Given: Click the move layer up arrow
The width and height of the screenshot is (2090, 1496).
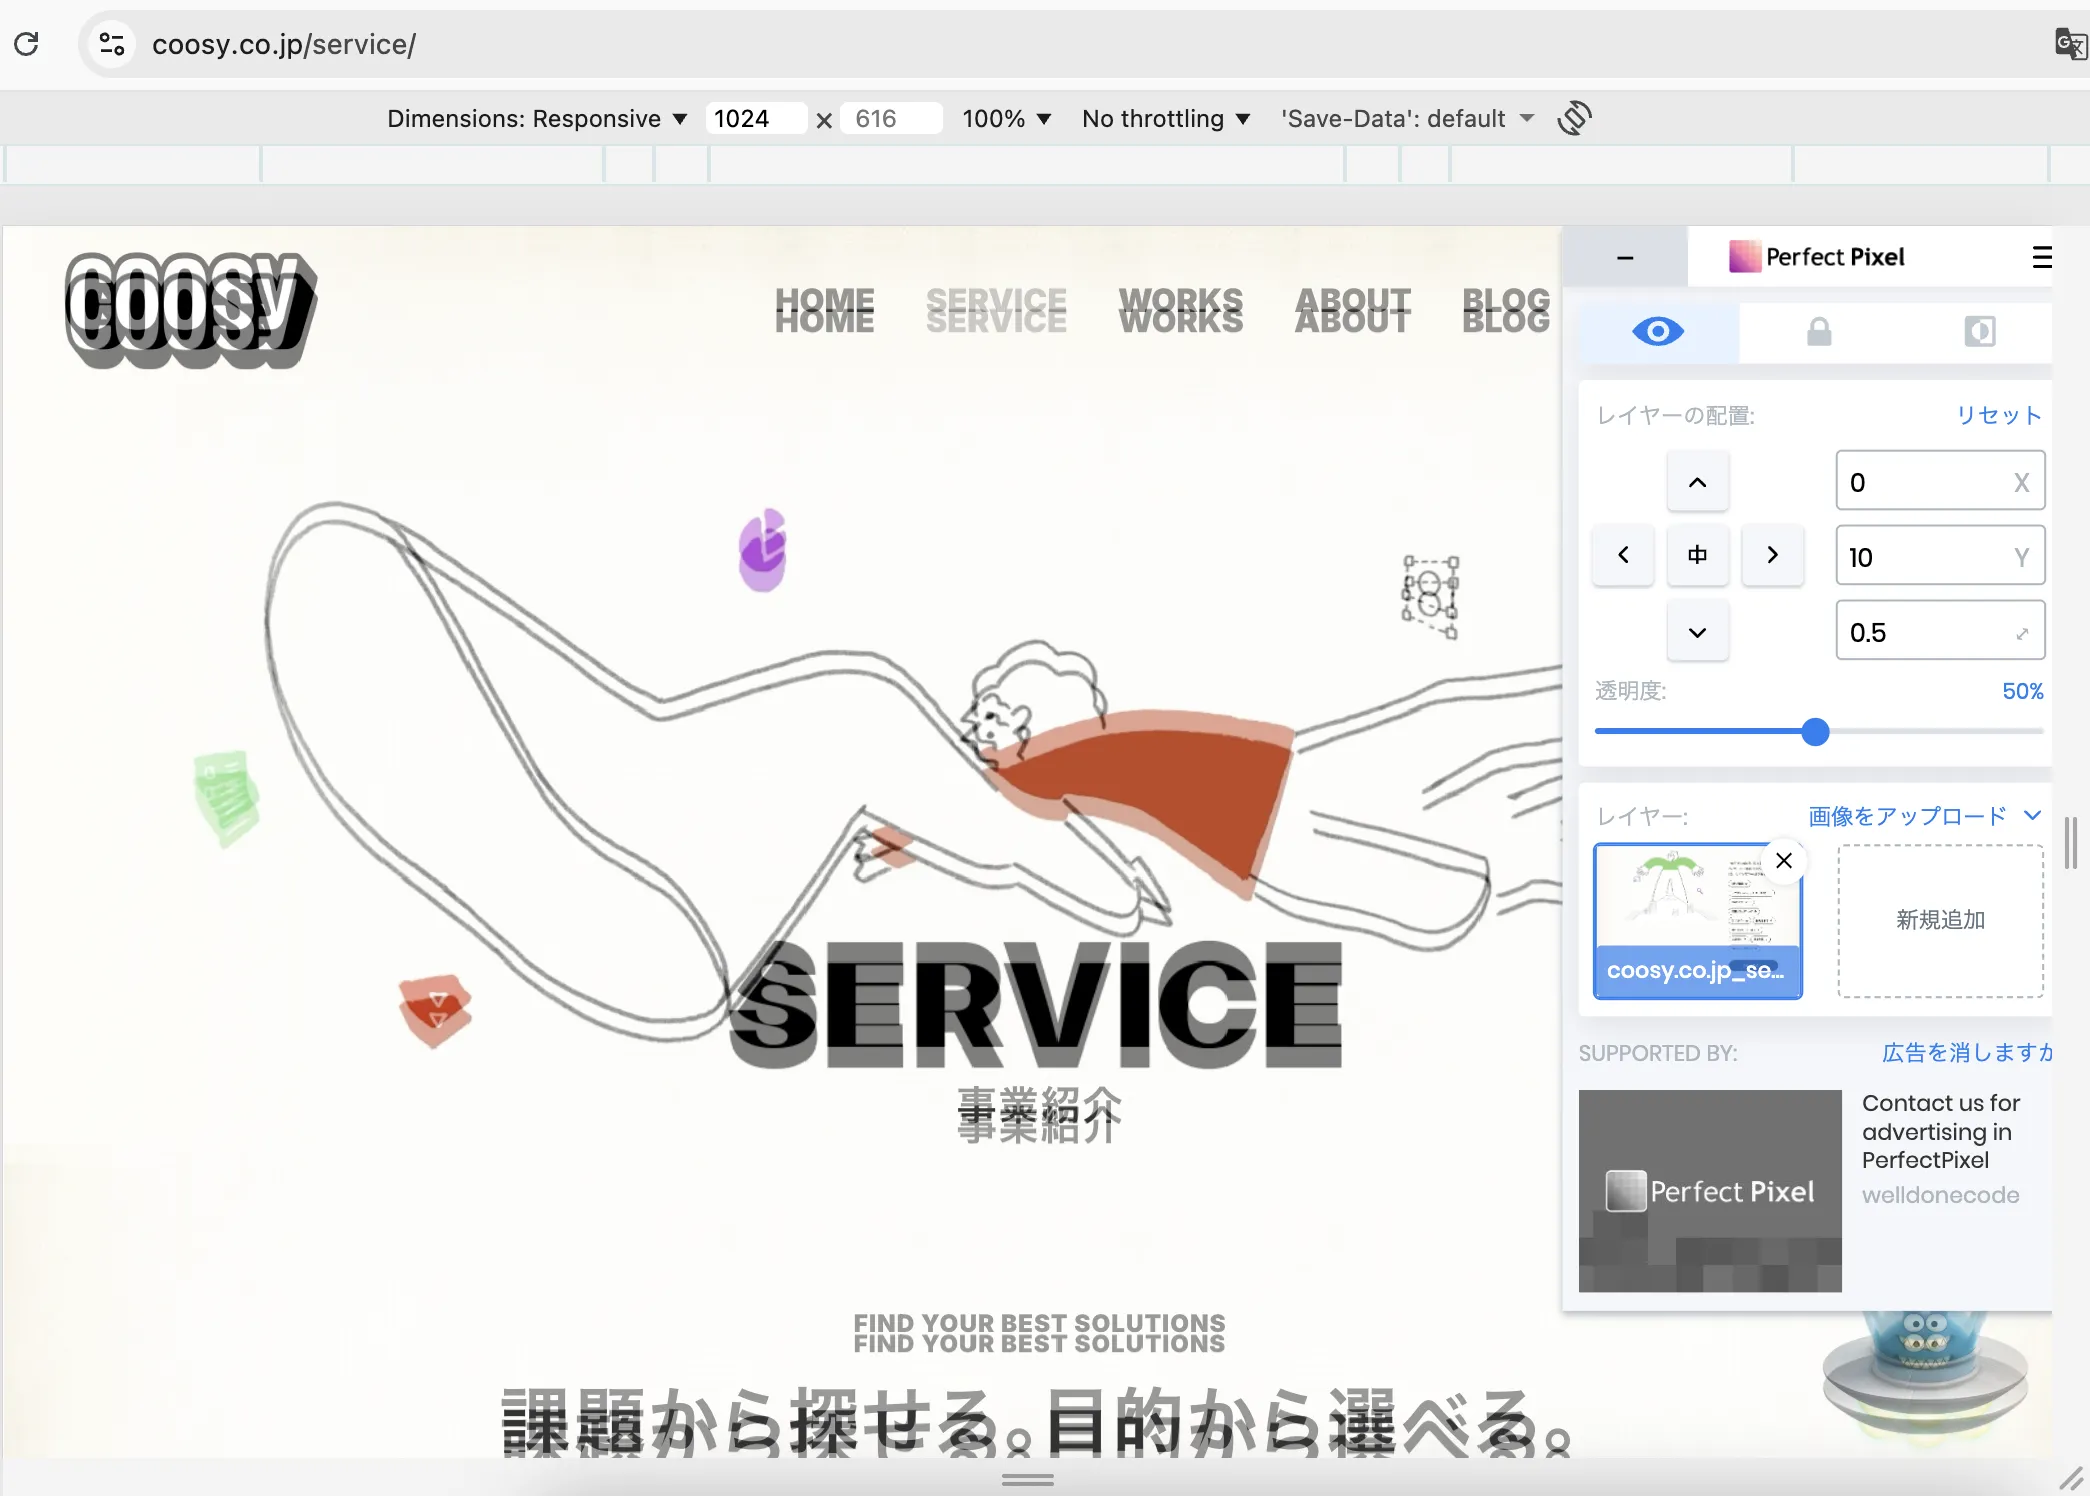Looking at the screenshot, I should pyautogui.click(x=1697, y=482).
